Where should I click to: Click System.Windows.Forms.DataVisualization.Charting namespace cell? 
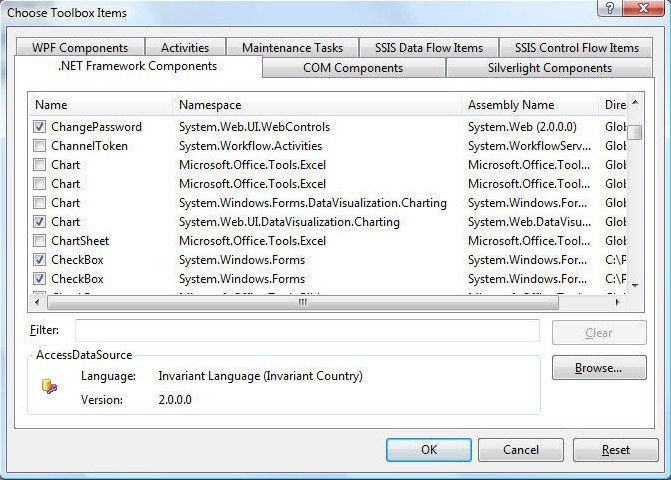point(313,203)
